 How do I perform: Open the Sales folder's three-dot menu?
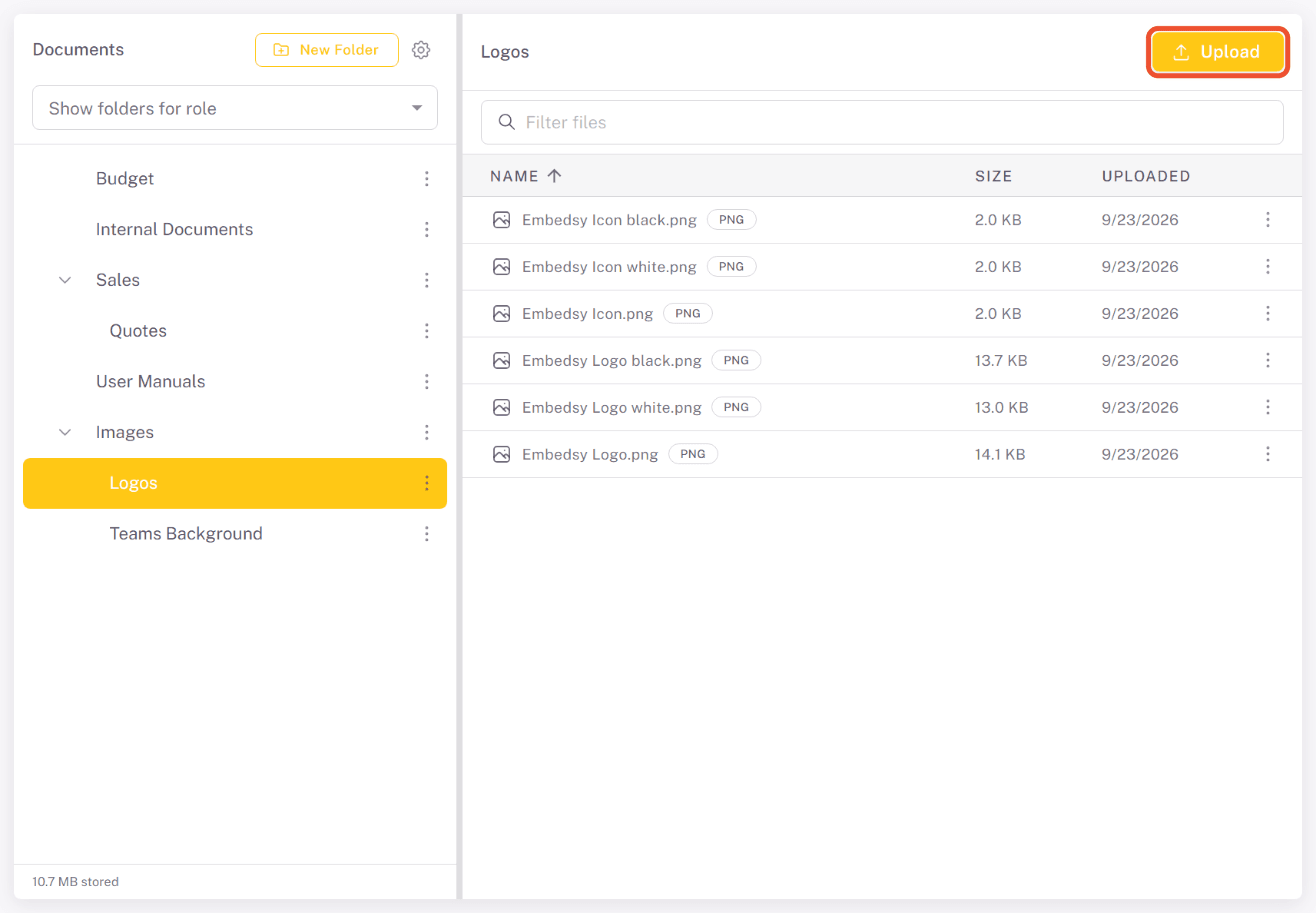tap(427, 280)
